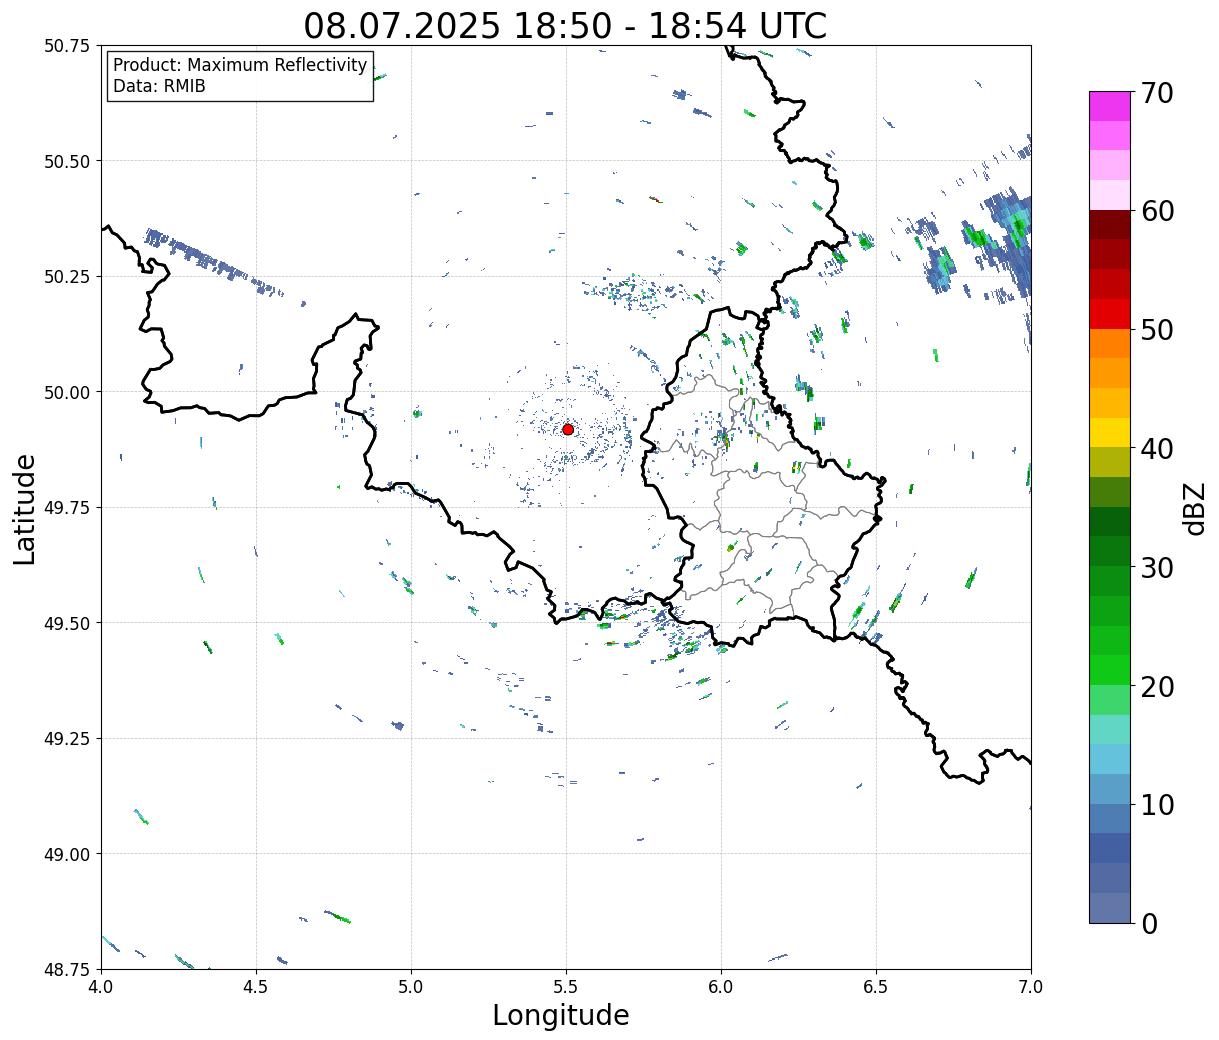The width and height of the screenshot is (1219, 1040).
Task: Click the x-axis tick label 5.0
Action: tap(411, 986)
